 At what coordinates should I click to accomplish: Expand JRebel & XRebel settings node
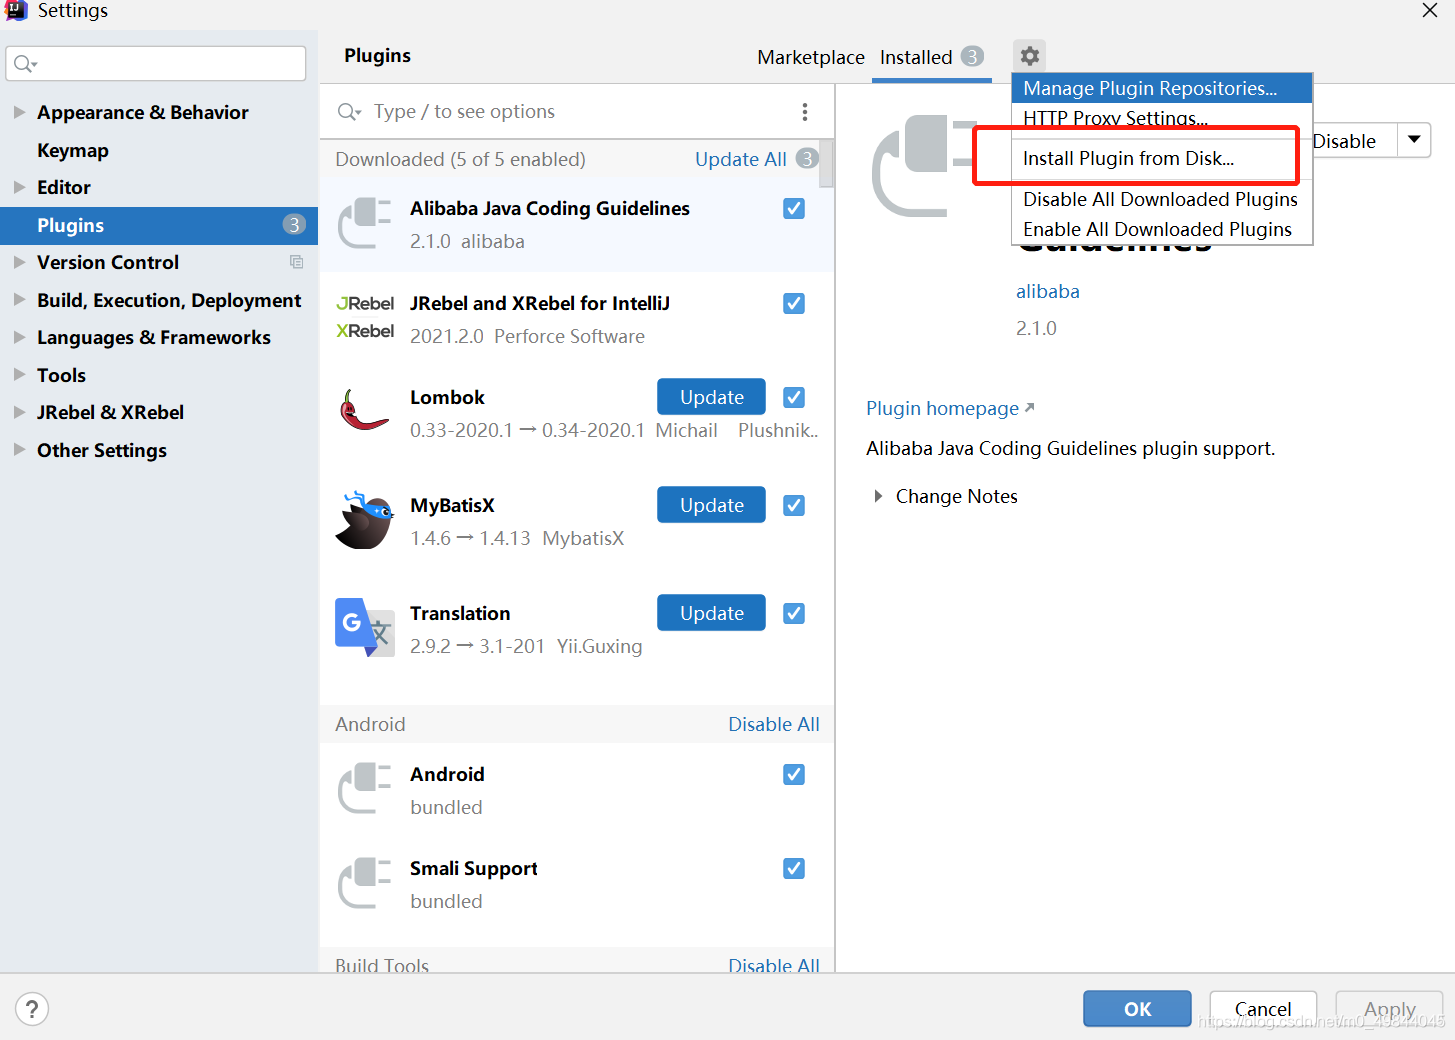click(19, 412)
